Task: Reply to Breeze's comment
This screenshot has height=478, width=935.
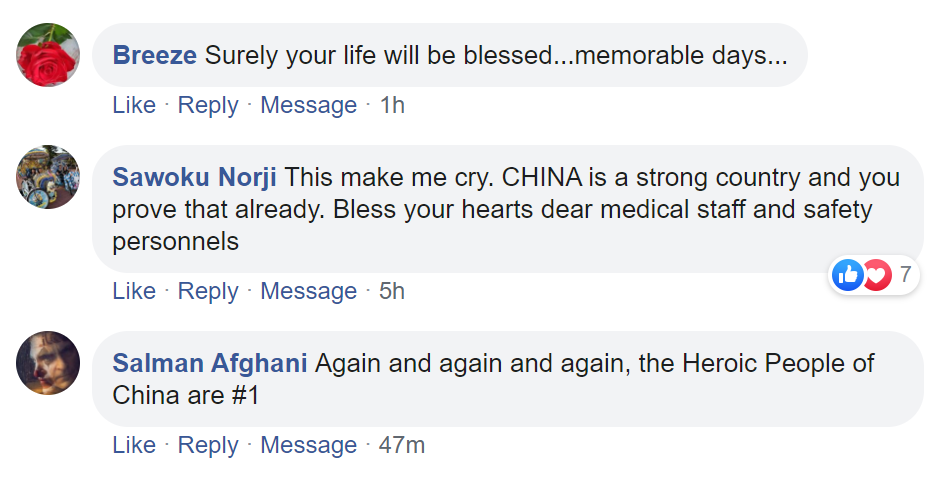Action: (x=208, y=105)
